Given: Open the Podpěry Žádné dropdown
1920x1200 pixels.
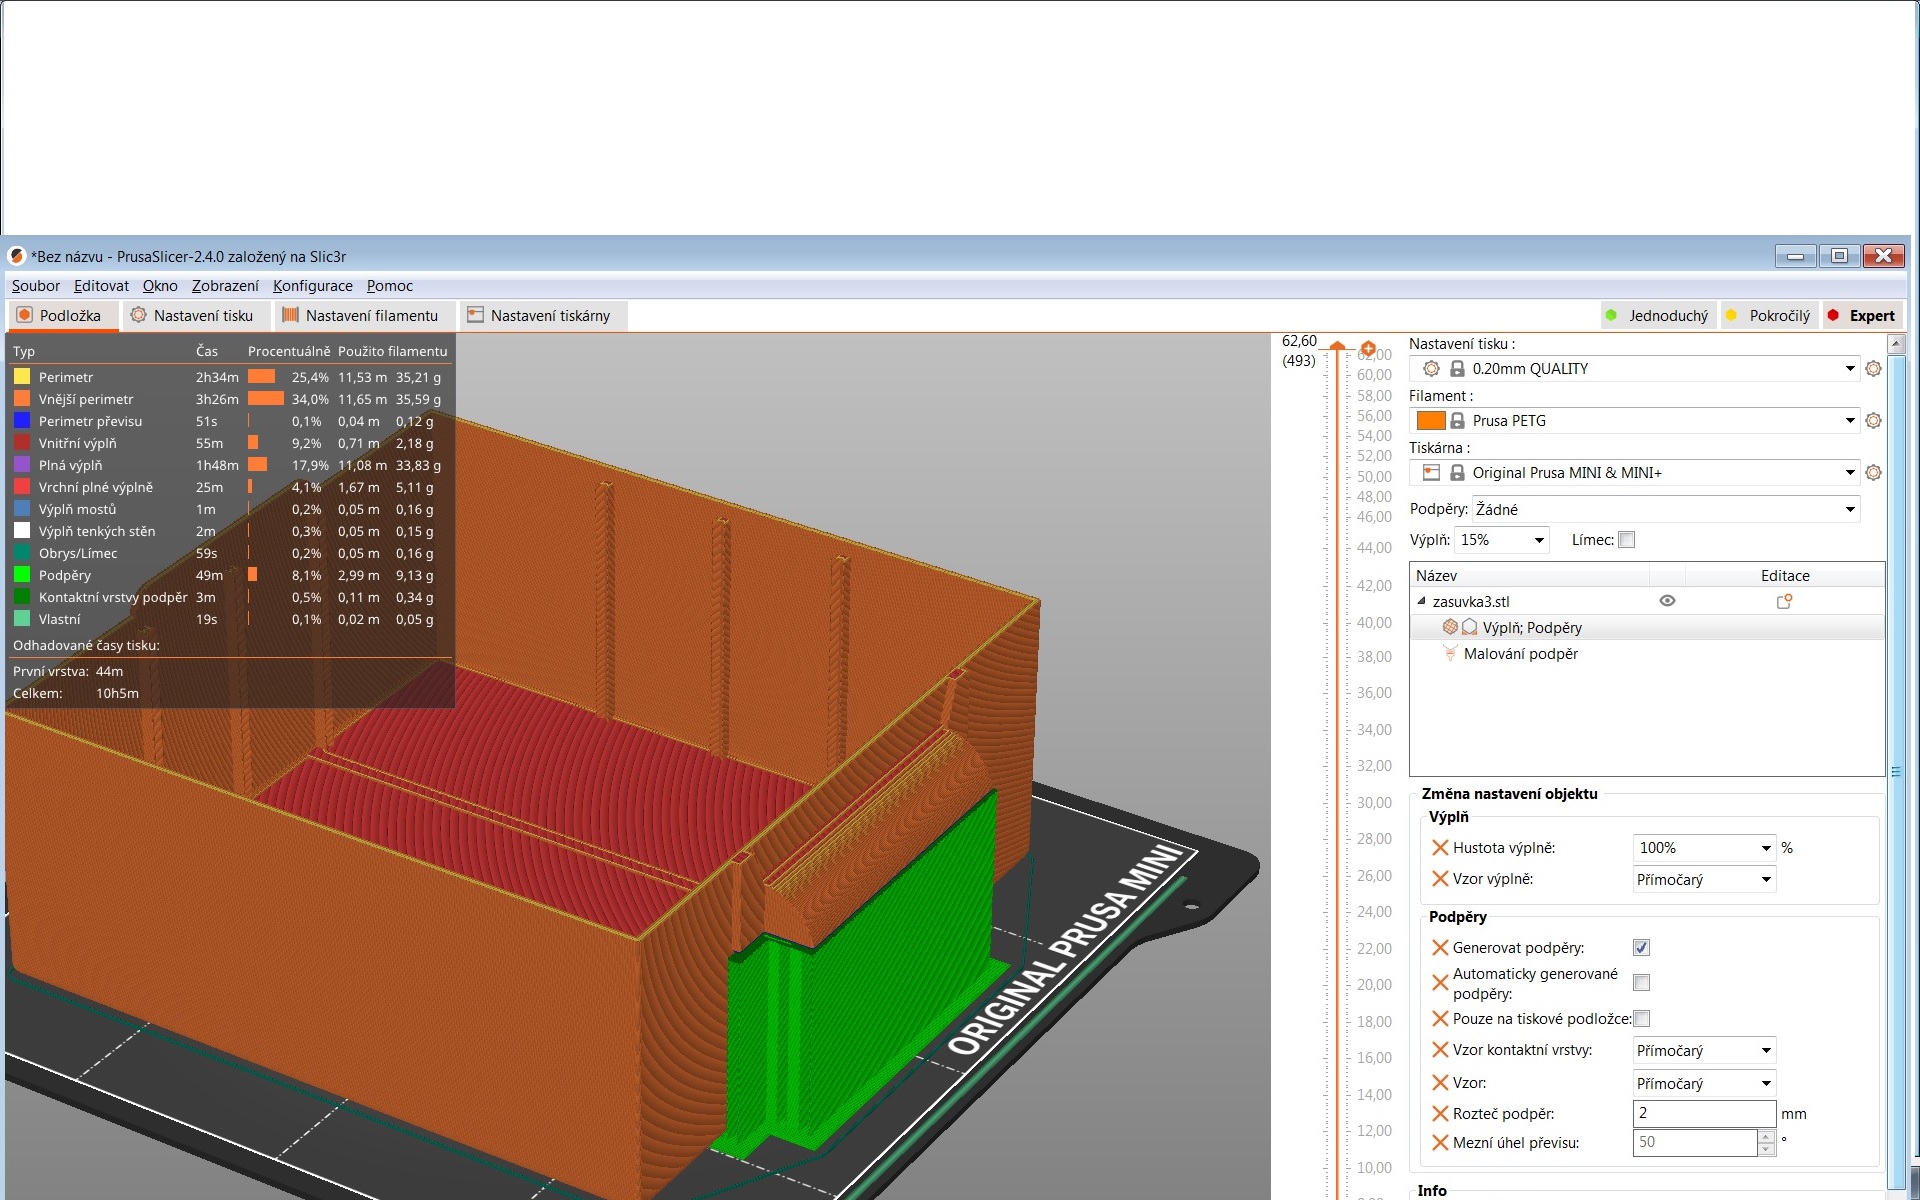Looking at the screenshot, I should 1666,510.
